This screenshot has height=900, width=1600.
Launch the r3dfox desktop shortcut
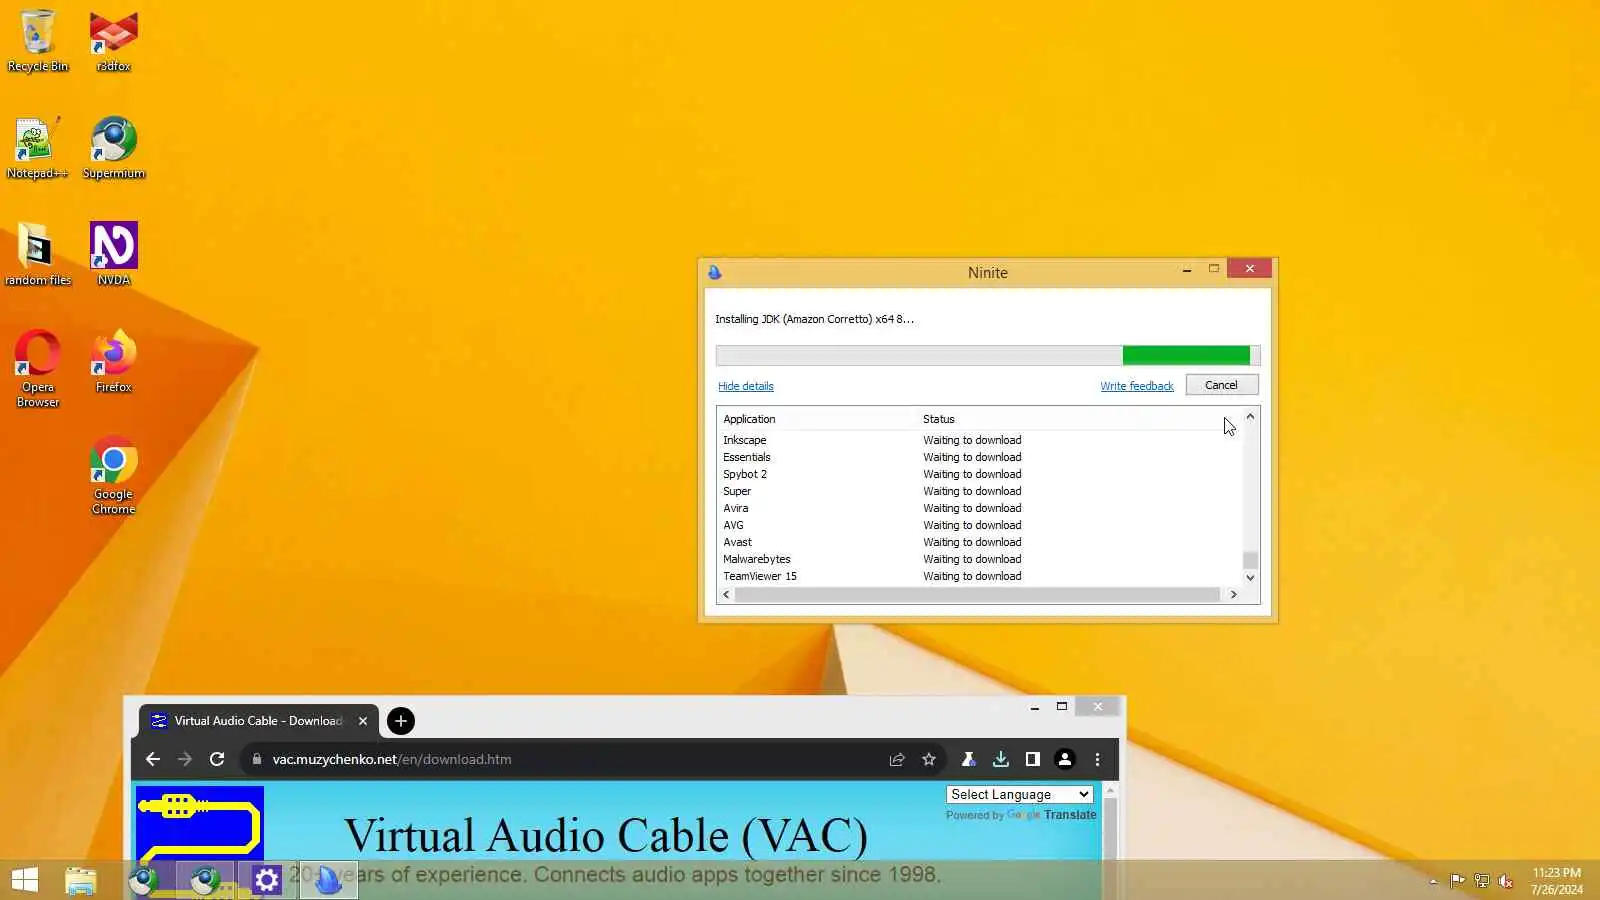pos(113,41)
